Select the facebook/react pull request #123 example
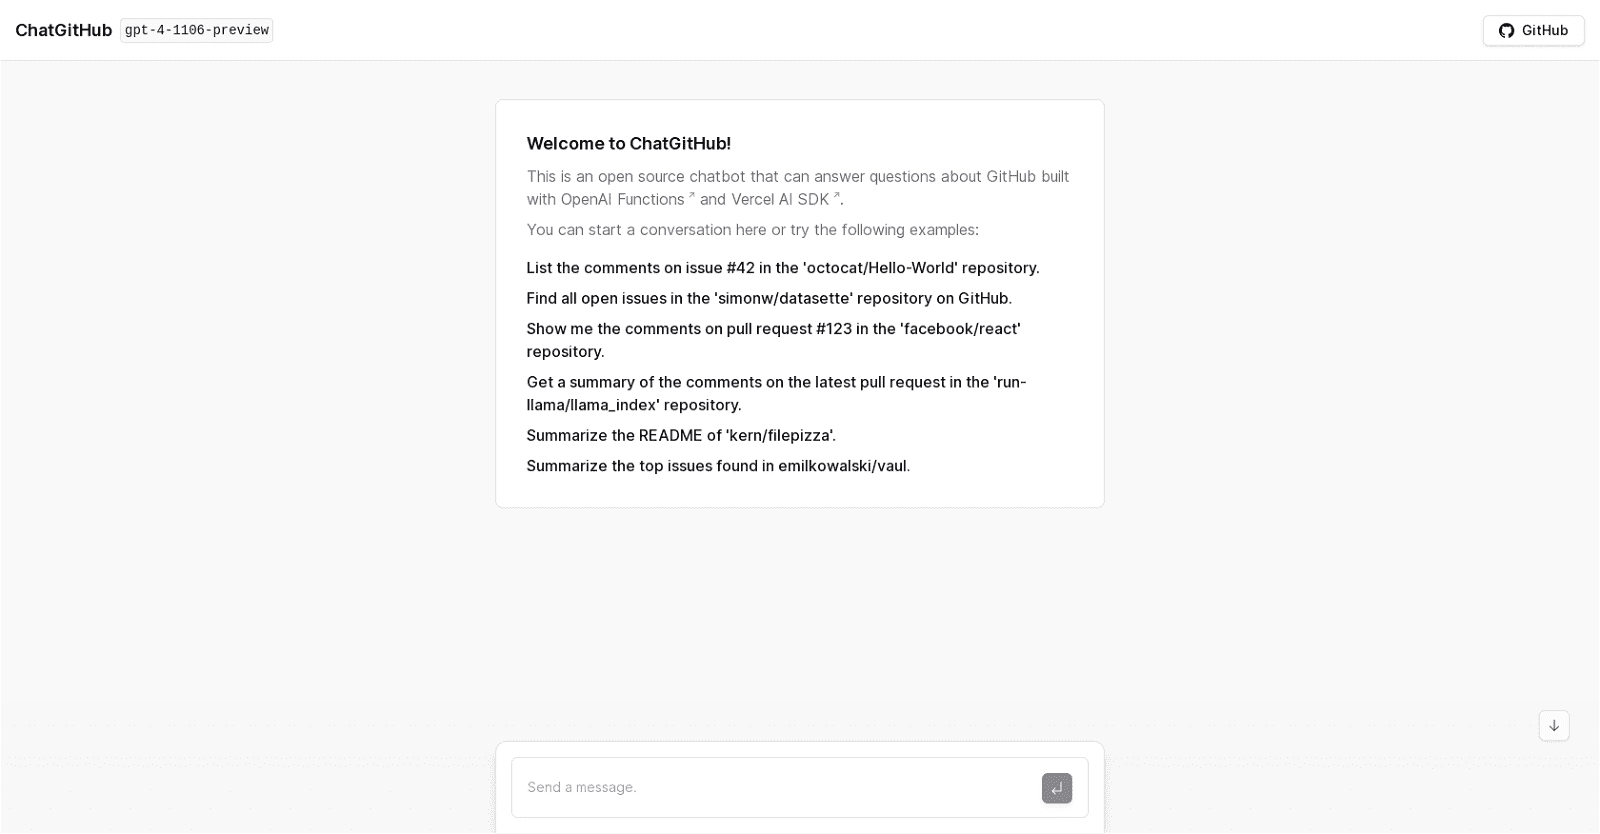 (x=773, y=340)
